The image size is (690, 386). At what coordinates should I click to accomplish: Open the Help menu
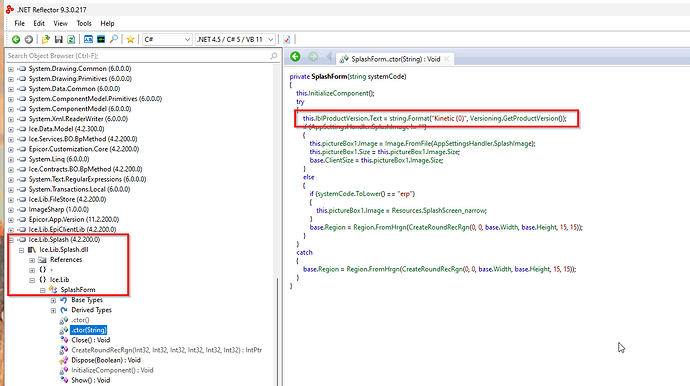107,23
